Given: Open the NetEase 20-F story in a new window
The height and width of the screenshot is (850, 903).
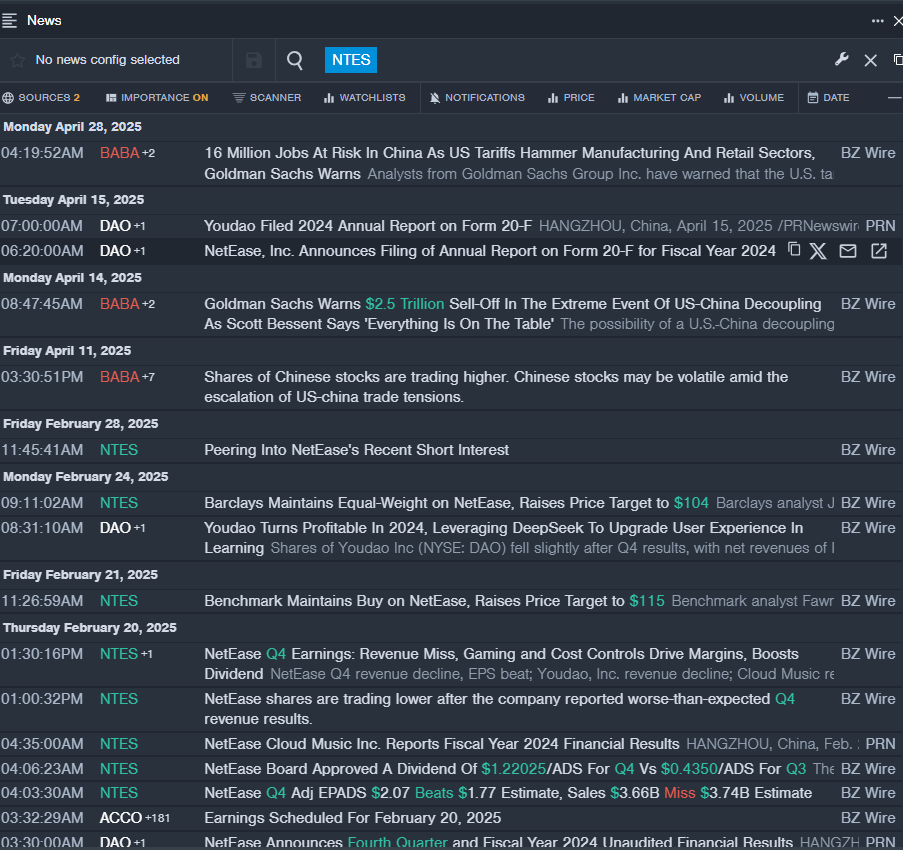Looking at the screenshot, I should click(x=879, y=251).
